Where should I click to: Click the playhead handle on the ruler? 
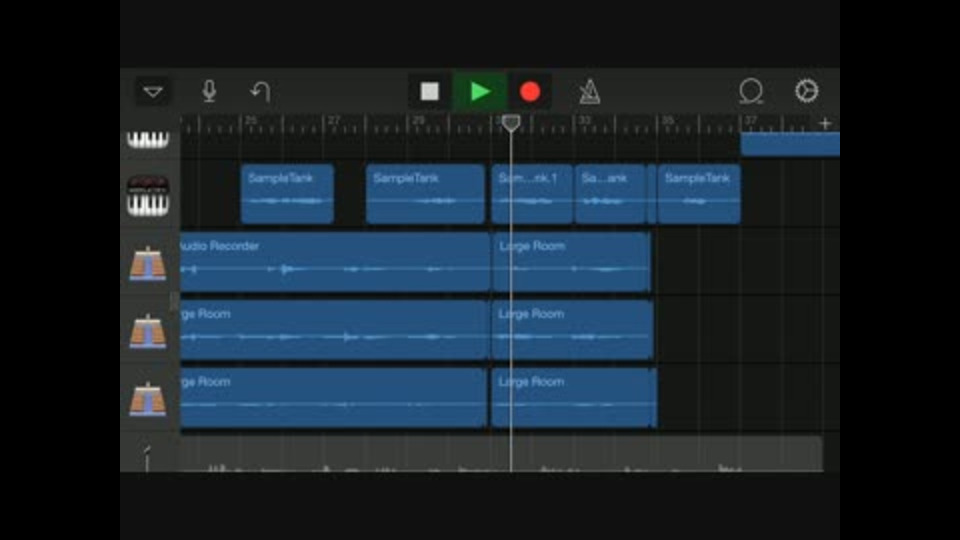[511, 123]
